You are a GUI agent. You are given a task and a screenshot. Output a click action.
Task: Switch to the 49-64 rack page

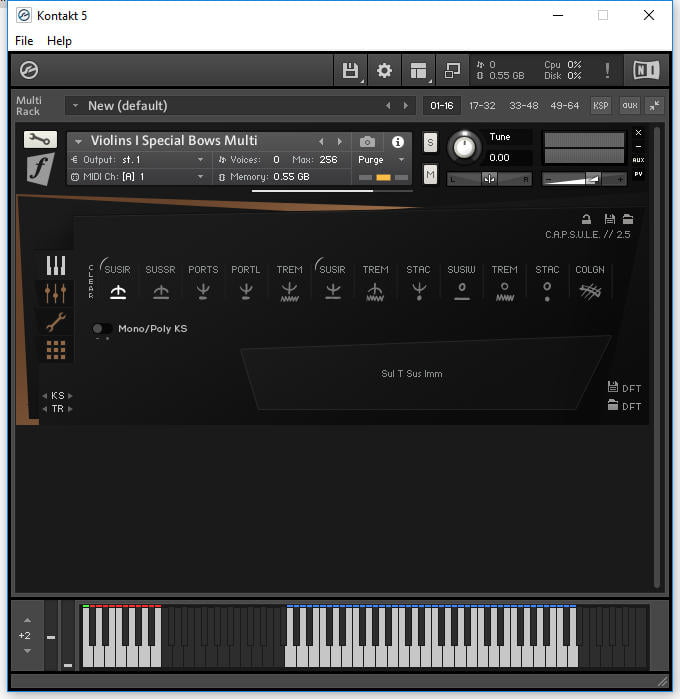565,106
